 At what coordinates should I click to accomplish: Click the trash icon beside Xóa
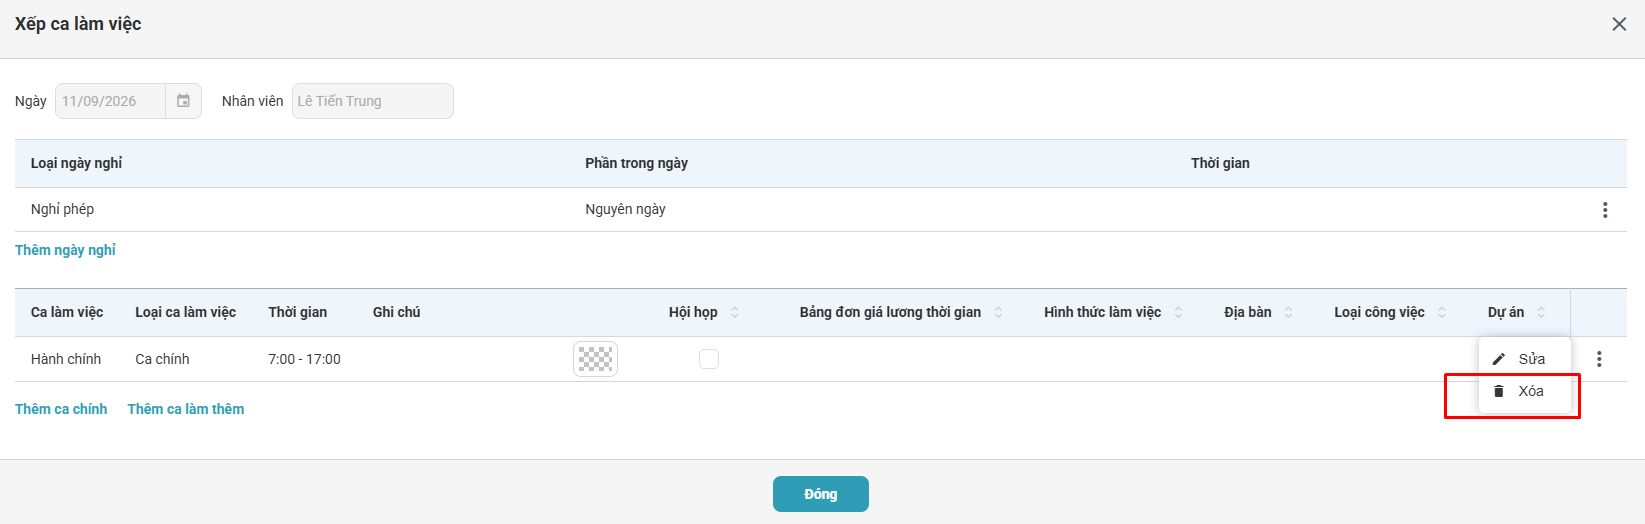(x=1498, y=391)
